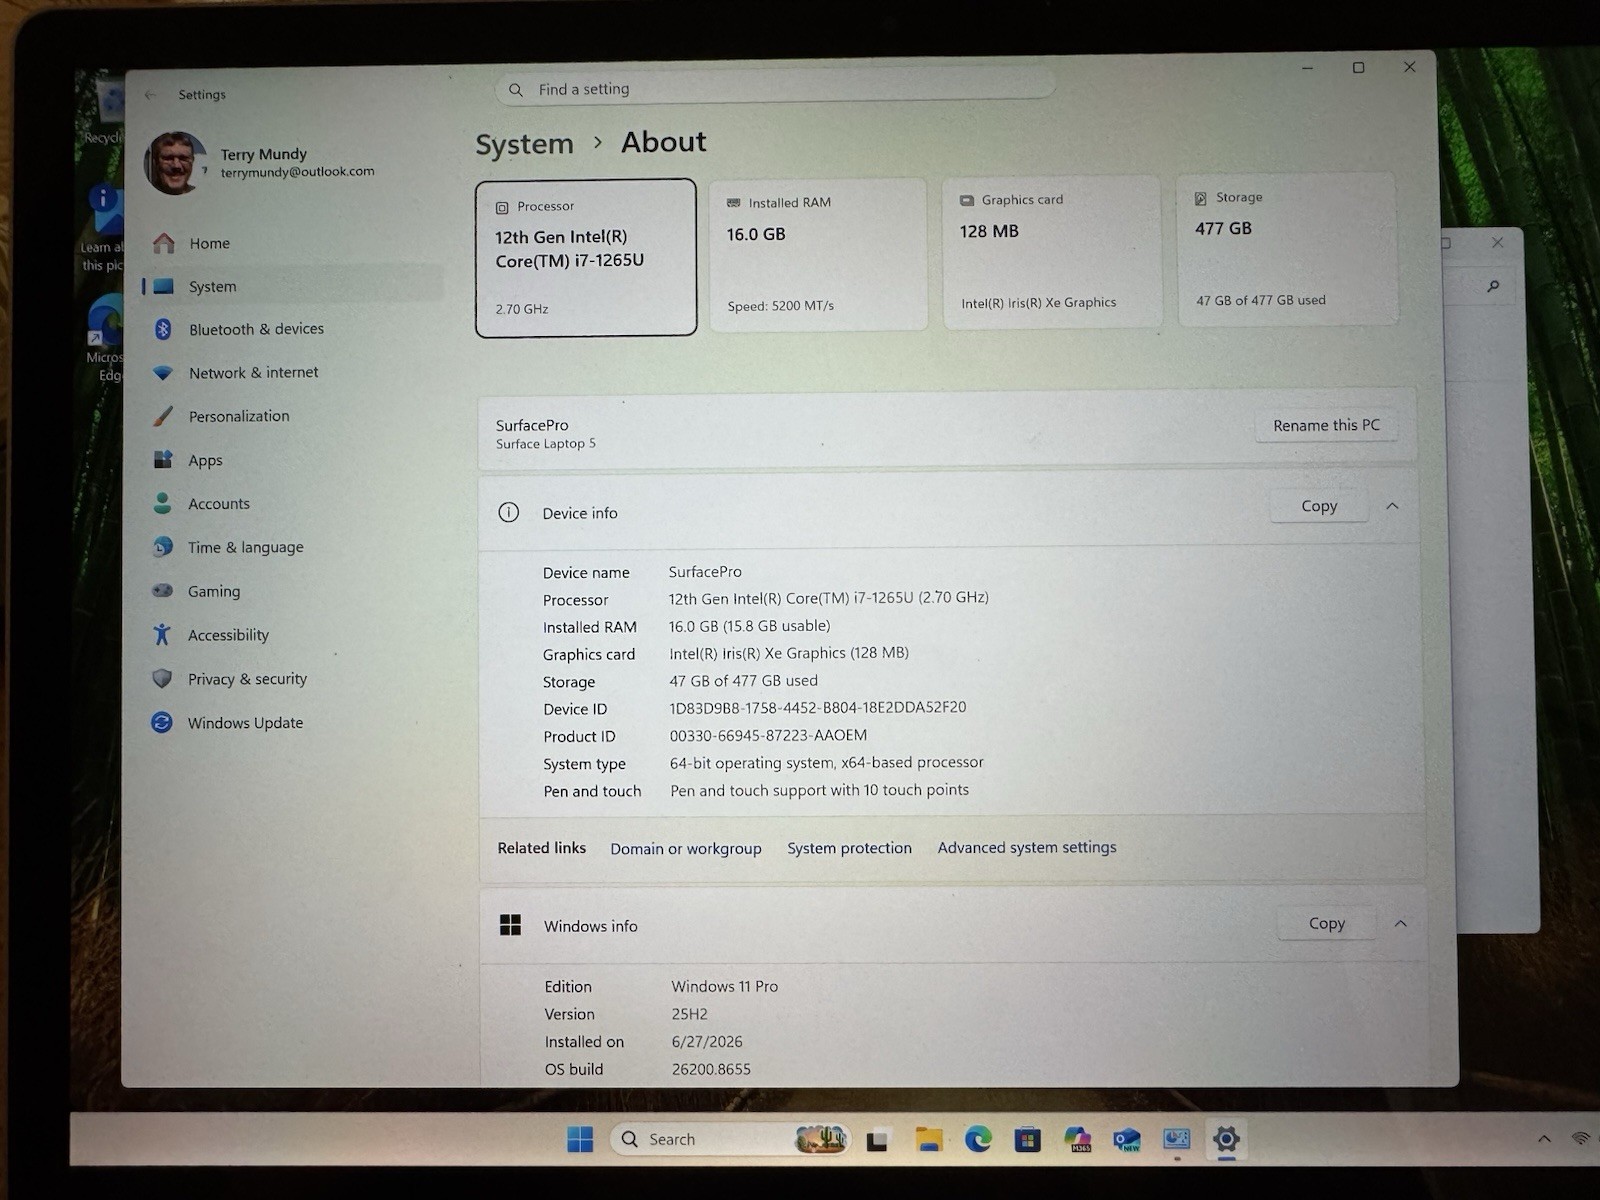Click the Accessibility figure icon

coord(162,634)
